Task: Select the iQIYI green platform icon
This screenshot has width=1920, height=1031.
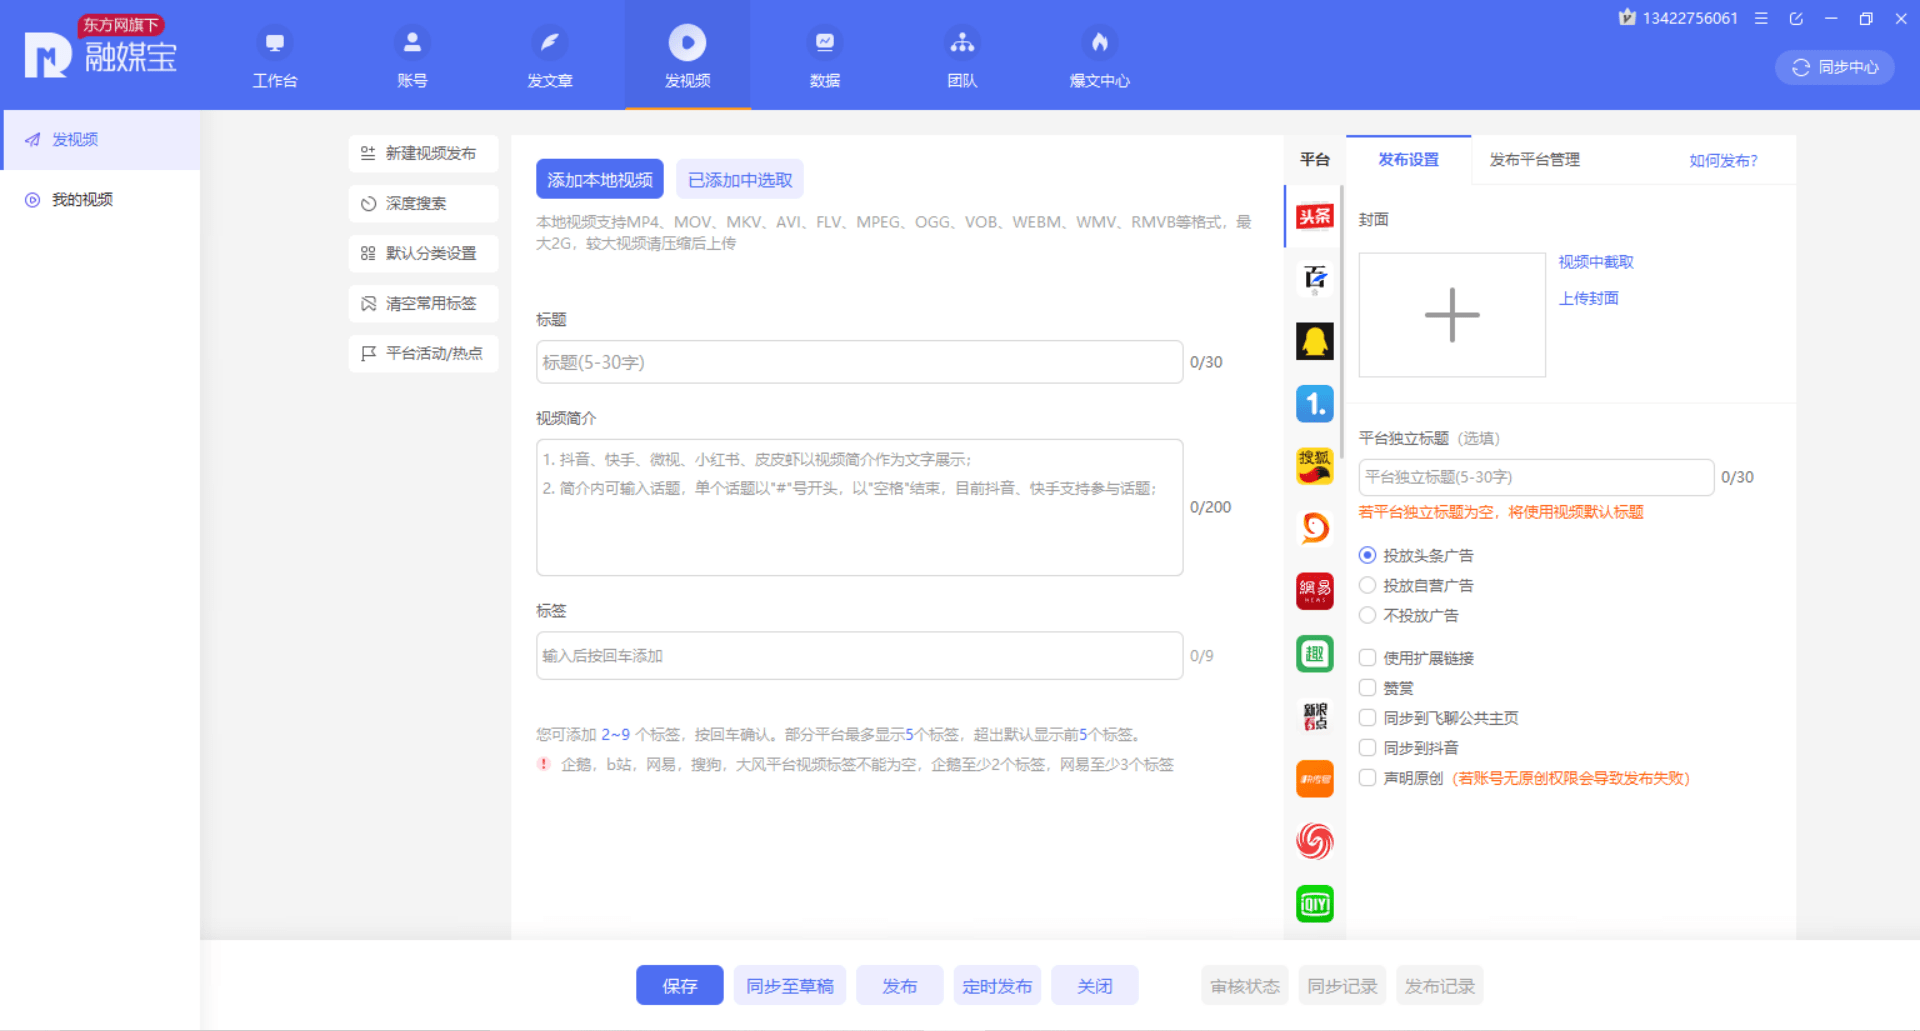Action: (x=1314, y=904)
